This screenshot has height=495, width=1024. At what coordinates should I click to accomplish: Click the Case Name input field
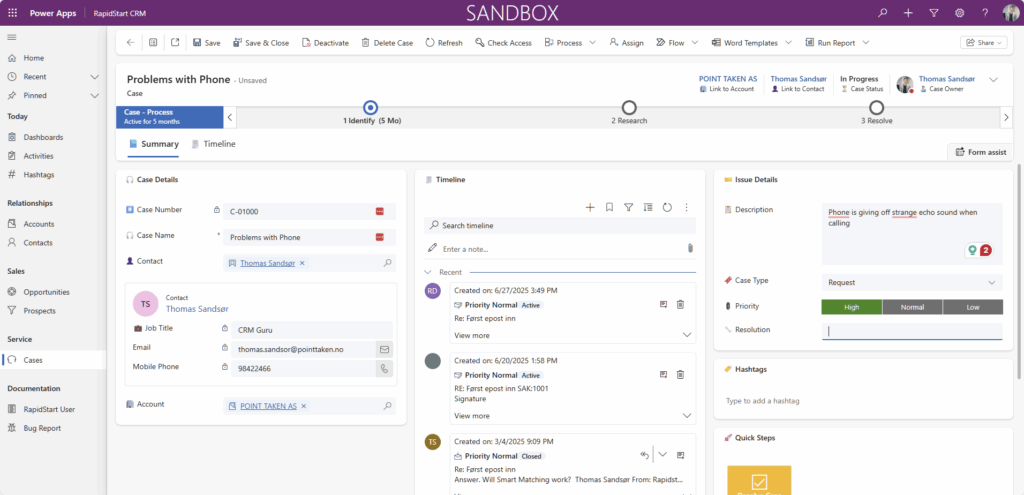(x=309, y=238)
